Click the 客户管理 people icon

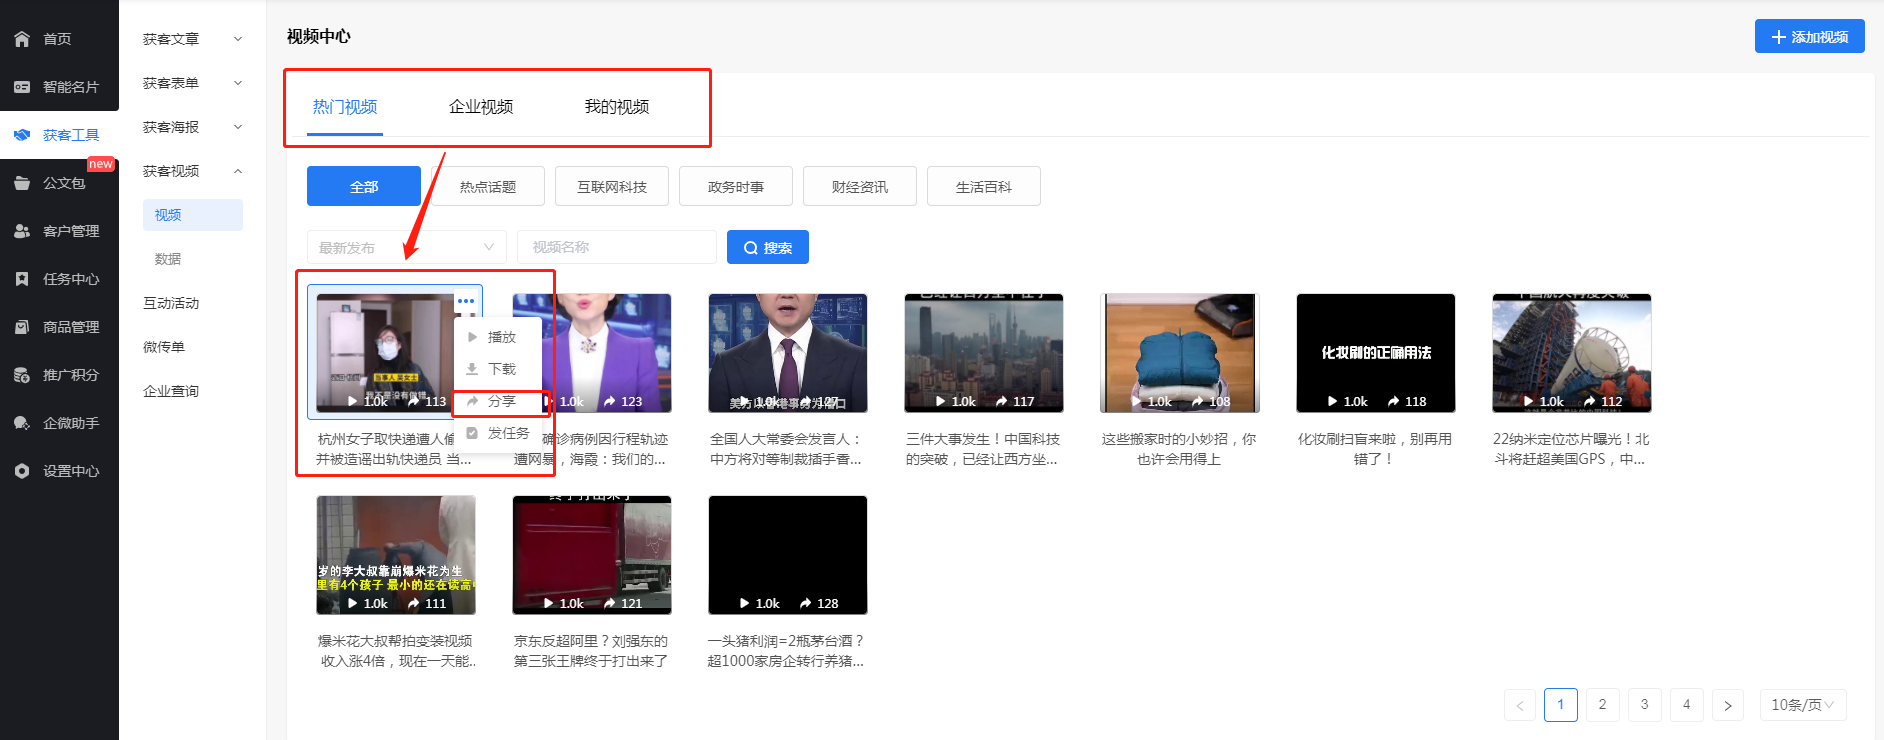(x=22, y=231)
